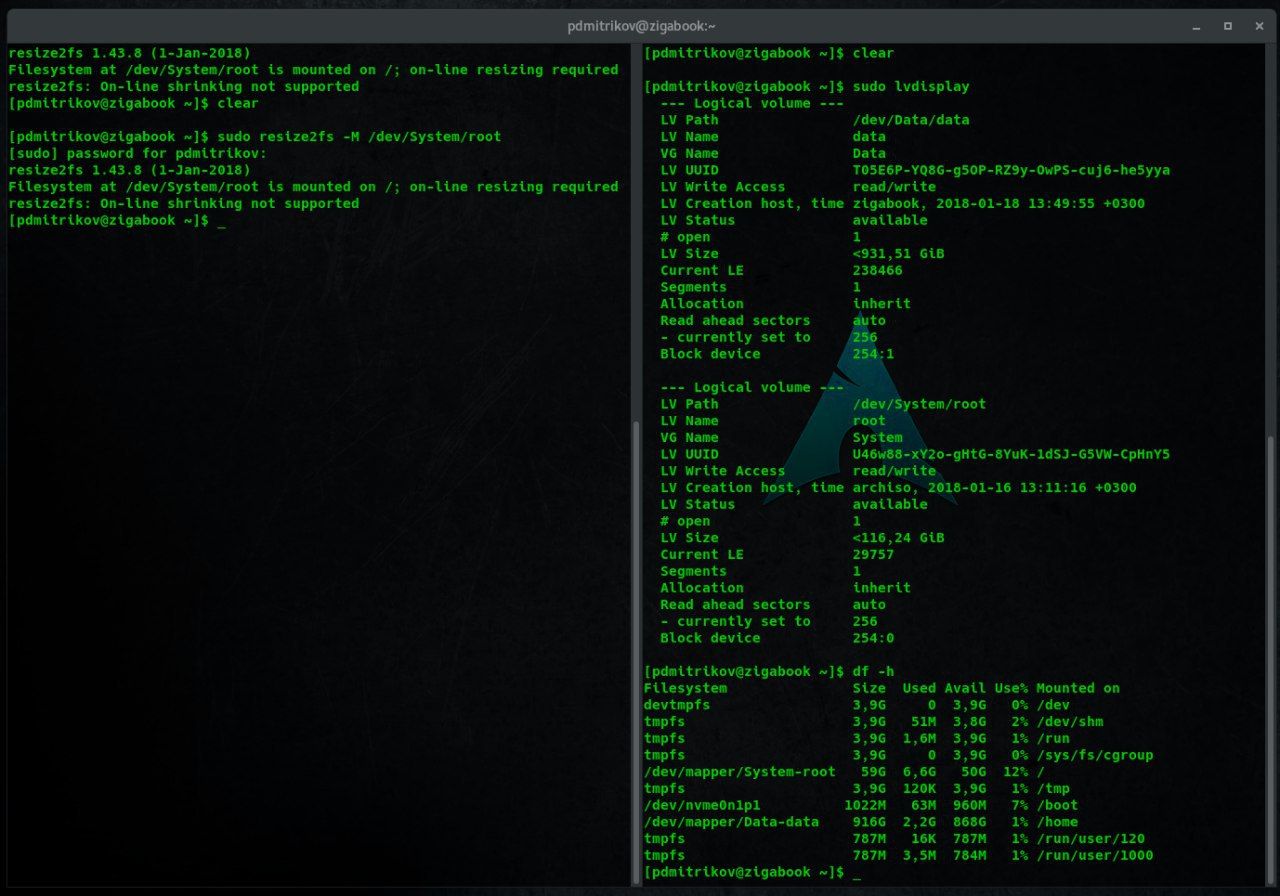The height and width of the screenshot is (896, 1280).
Task: Click the '/run/user/1000' mount point
Action: [x=1094, y=856]
